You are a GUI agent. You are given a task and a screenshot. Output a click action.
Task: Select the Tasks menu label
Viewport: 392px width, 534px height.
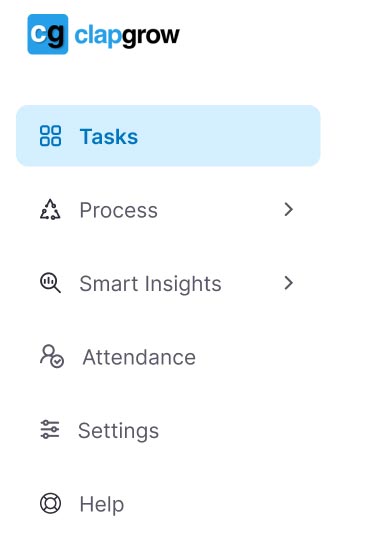point(109,137)
